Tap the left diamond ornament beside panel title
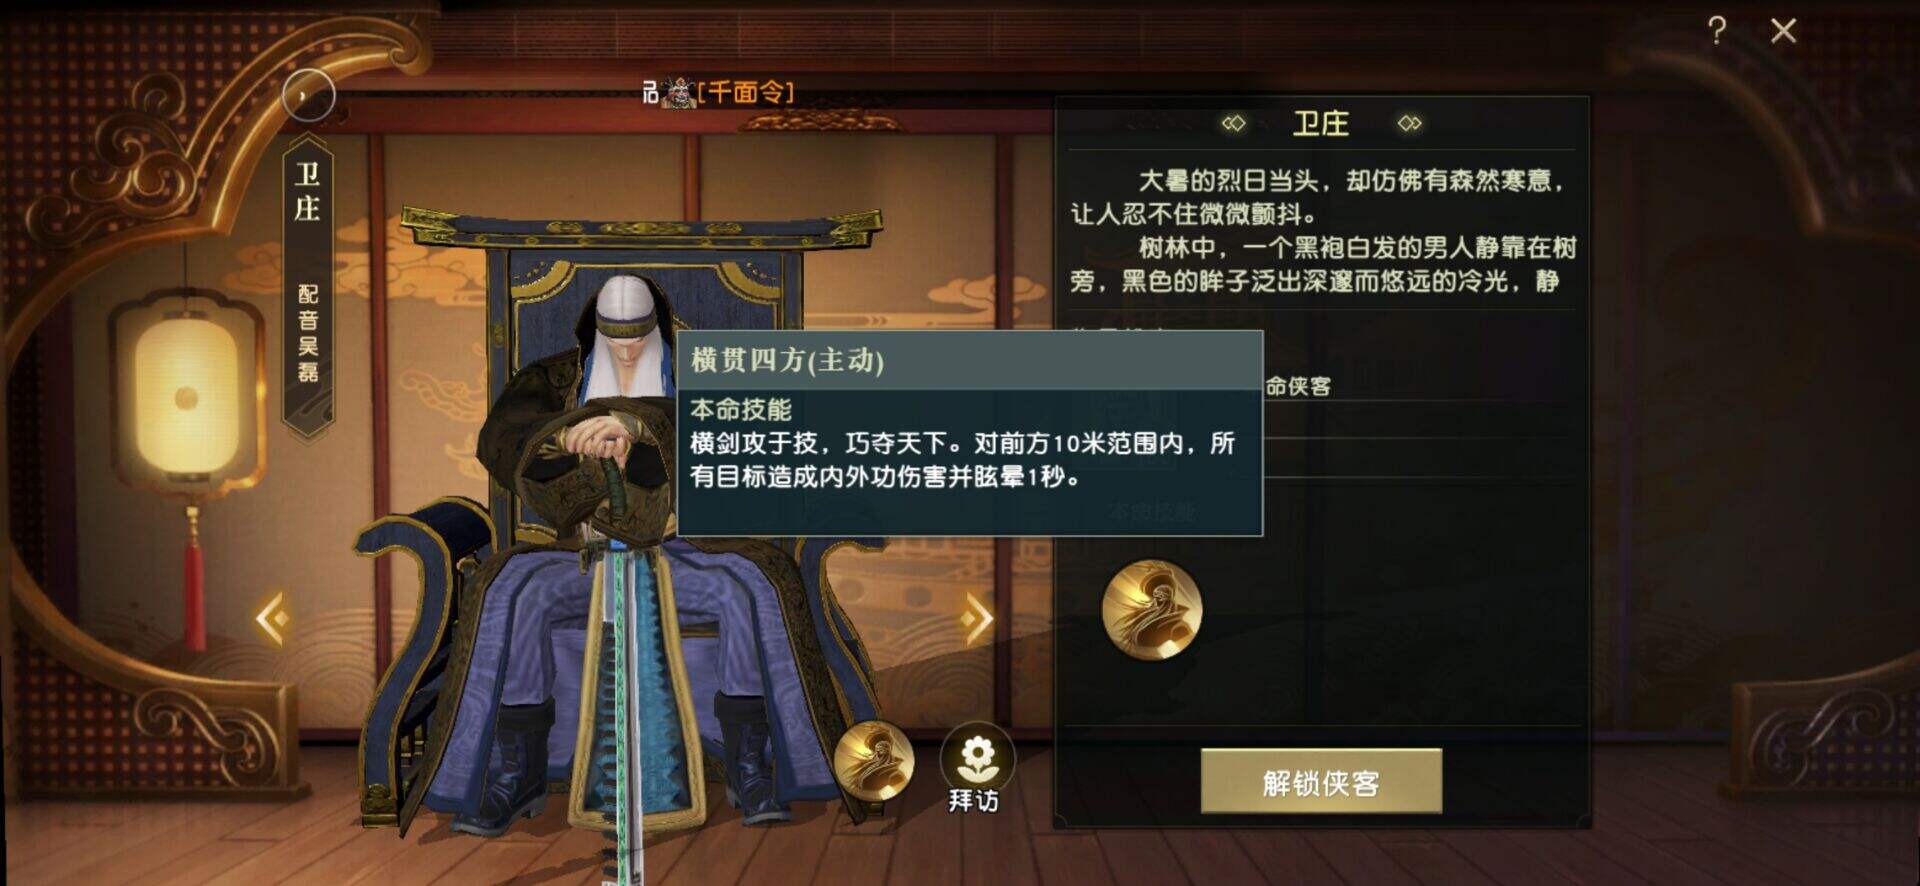 pos(1233,123)
